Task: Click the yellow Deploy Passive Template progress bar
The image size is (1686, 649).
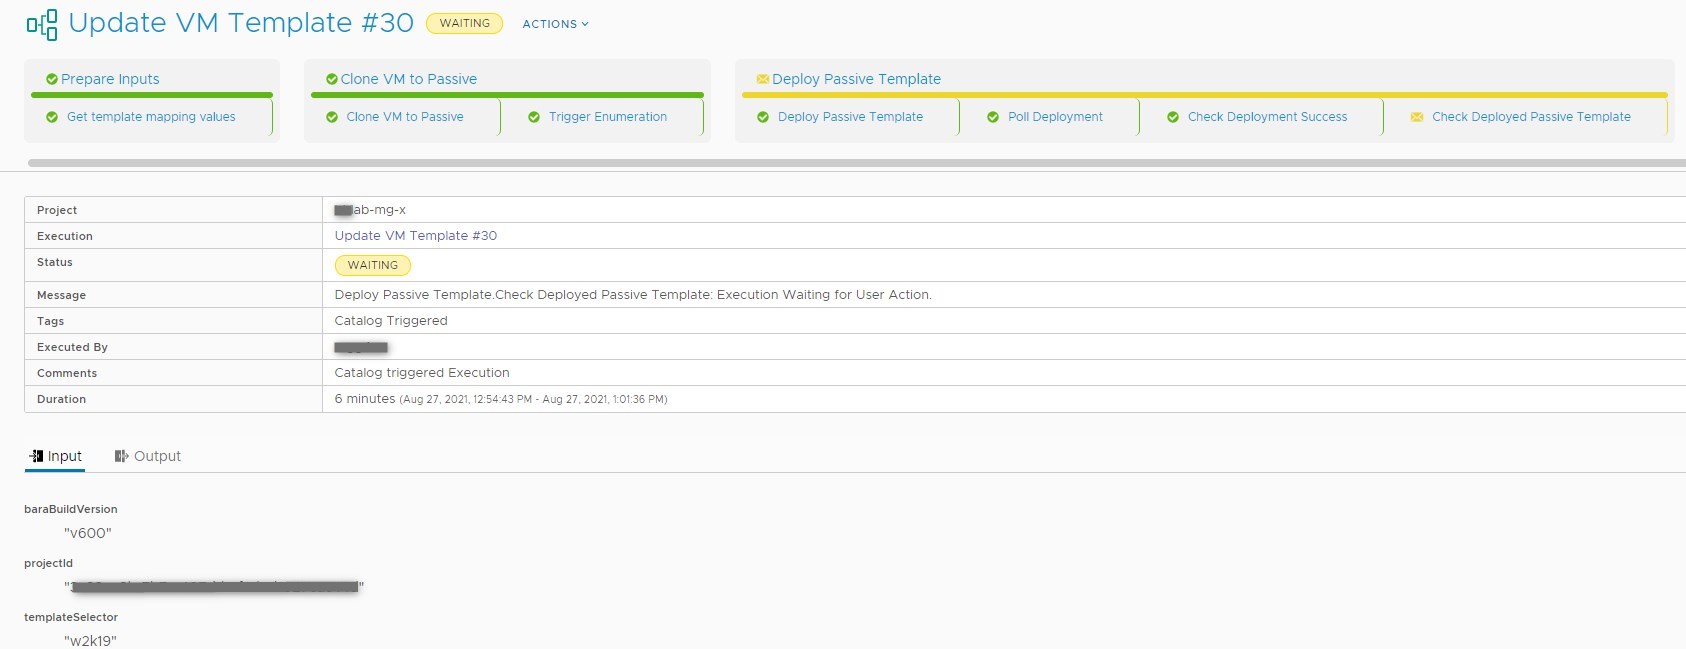Action: pos(1203,95)
